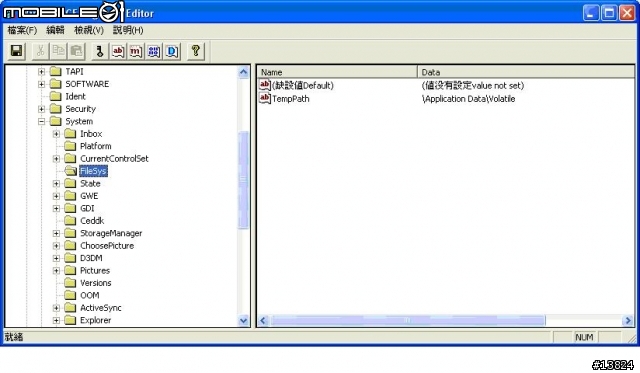Screen dimensions: 640x373
Task: Select the TempPath value name
Action: [x=291, y=99]
